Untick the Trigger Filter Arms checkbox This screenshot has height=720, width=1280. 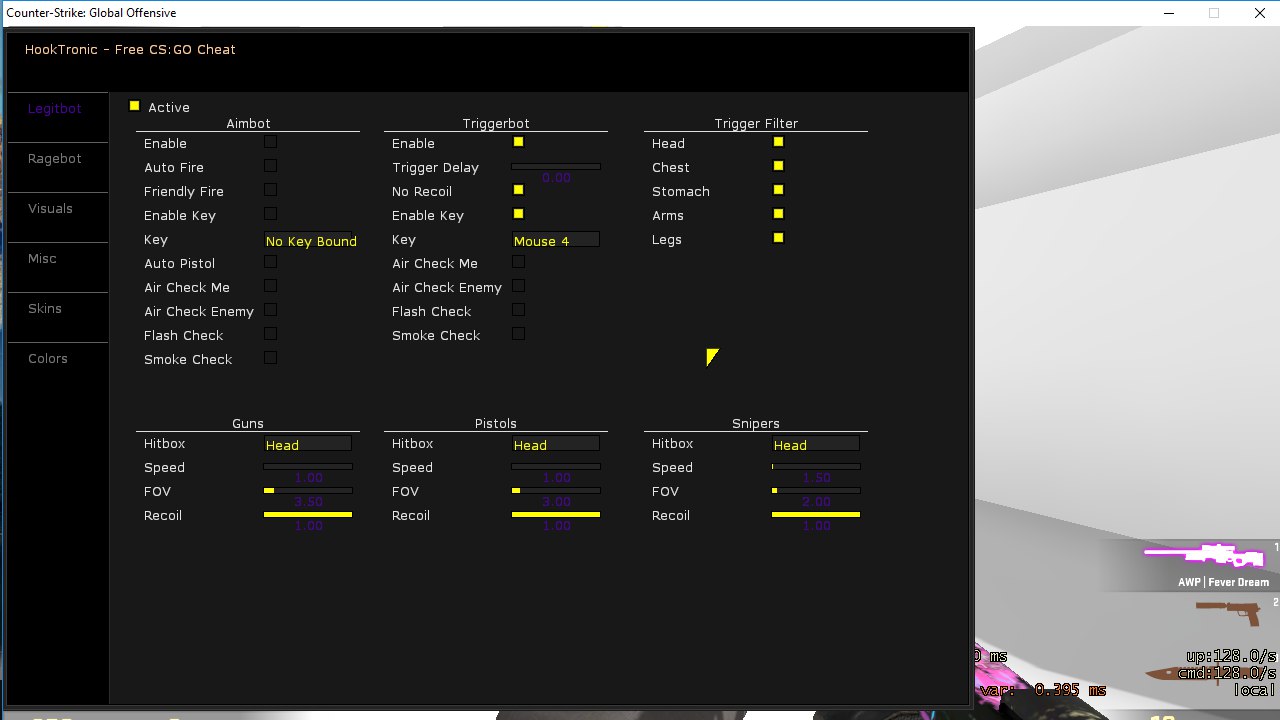[778, 214]
